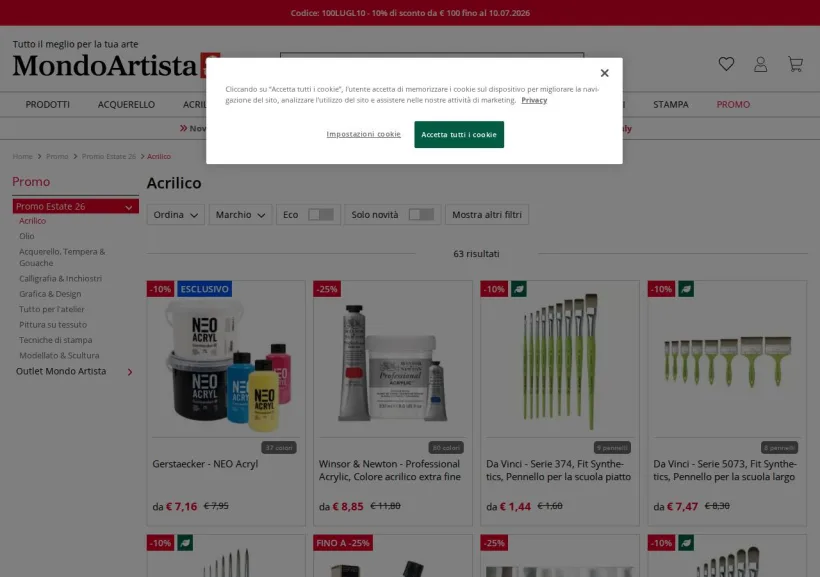Viewport: 820px width, 577px height.
Task: Click -10% badge on Gerstaecker NEO Acryl
Action: tap(161, 289)
